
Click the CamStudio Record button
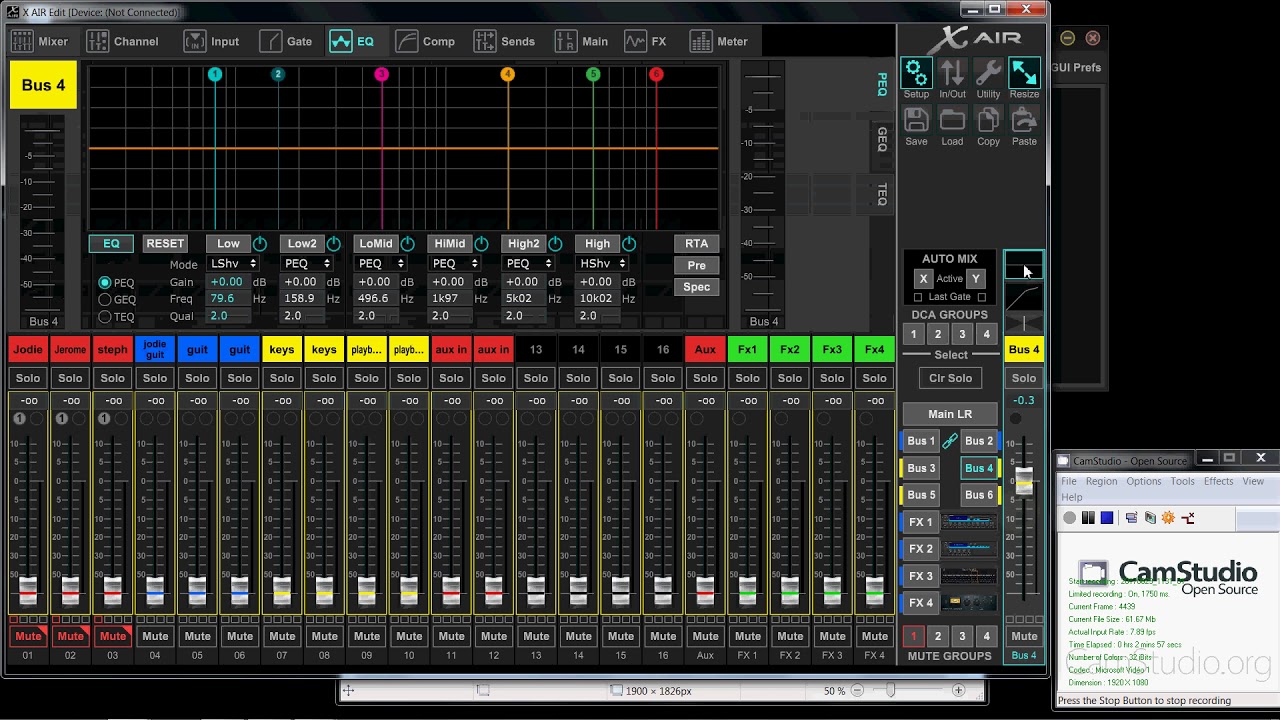(1070, 518)
